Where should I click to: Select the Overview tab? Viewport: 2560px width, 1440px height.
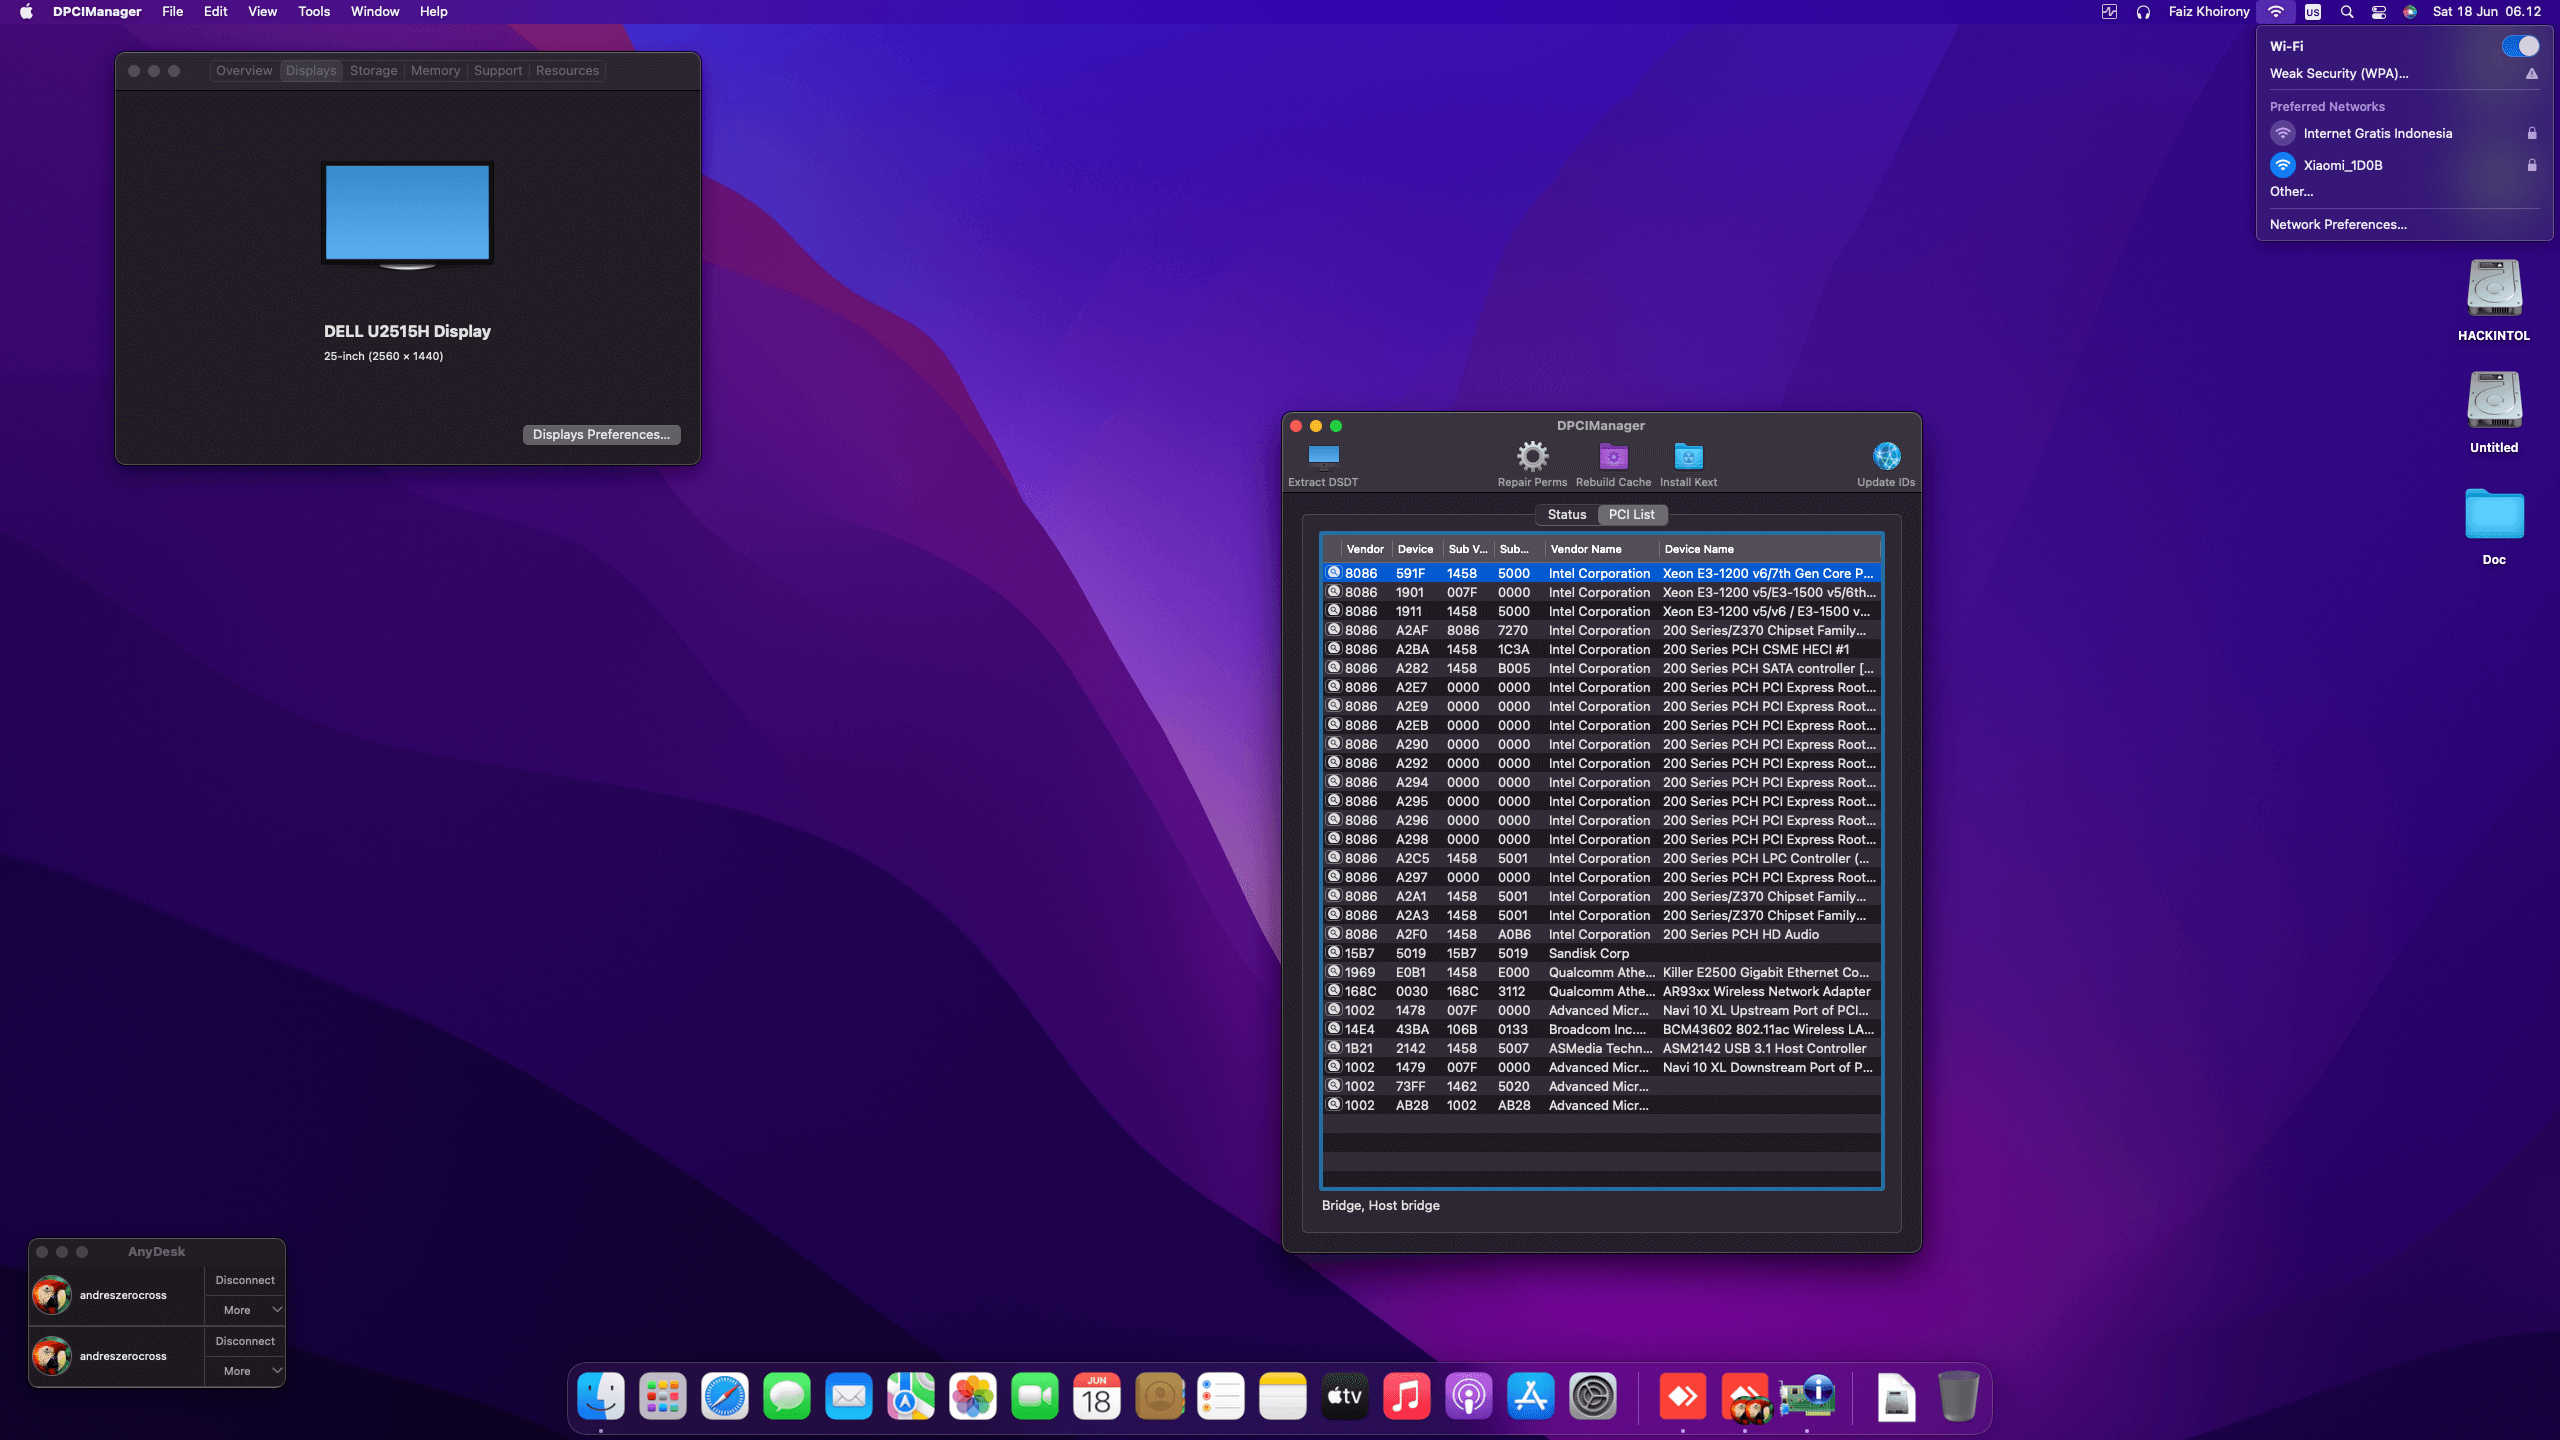pos(244,71)
